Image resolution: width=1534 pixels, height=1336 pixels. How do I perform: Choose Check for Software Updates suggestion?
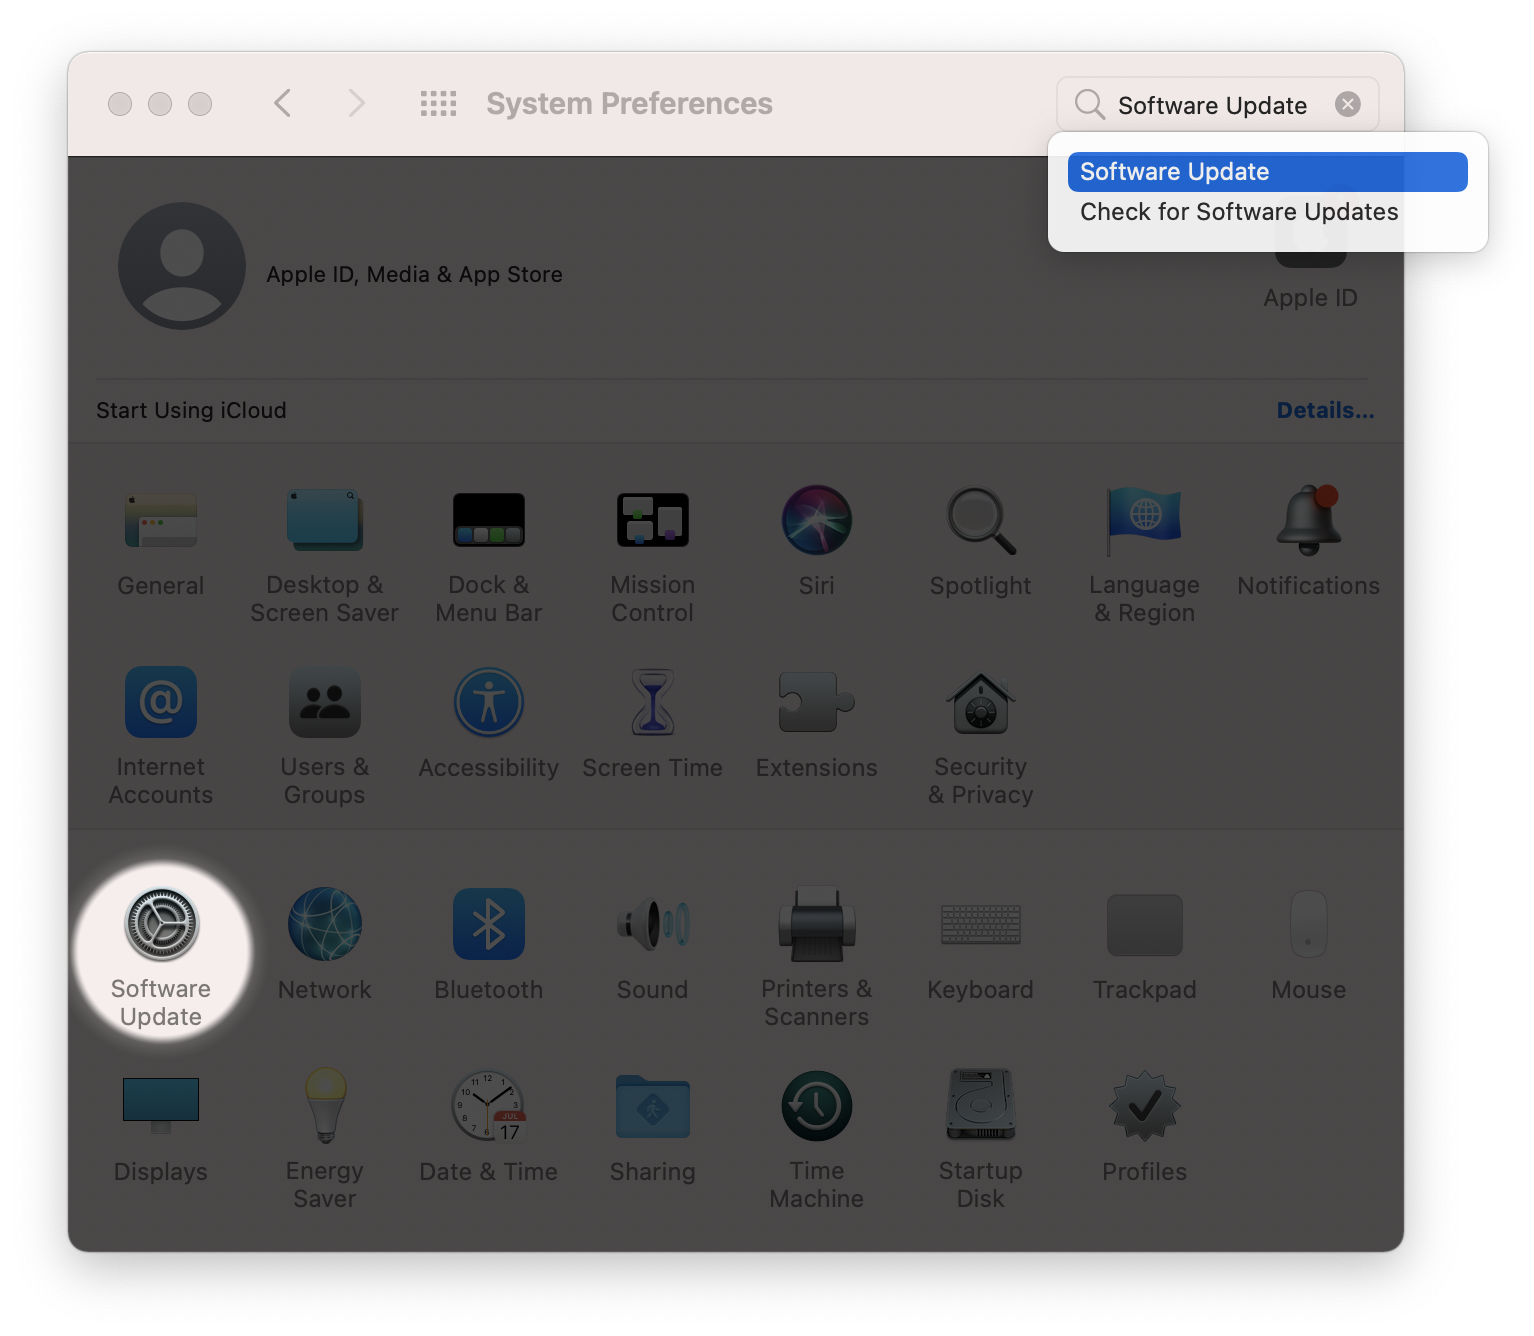pyautogui.click(x=1267, y=212)
